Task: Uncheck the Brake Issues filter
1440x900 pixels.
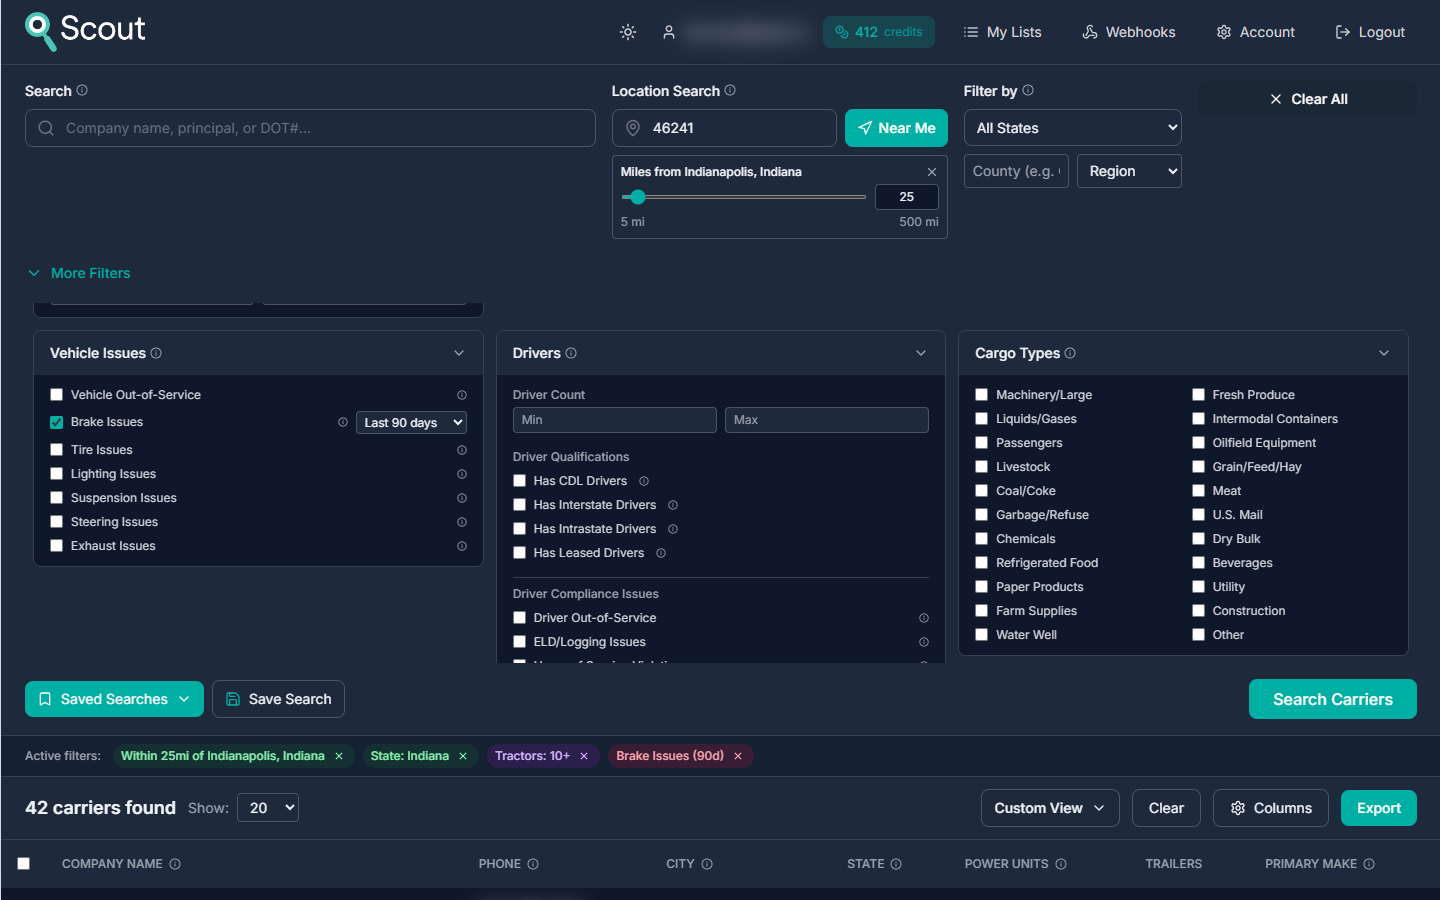Action: (x=56, y=421)
